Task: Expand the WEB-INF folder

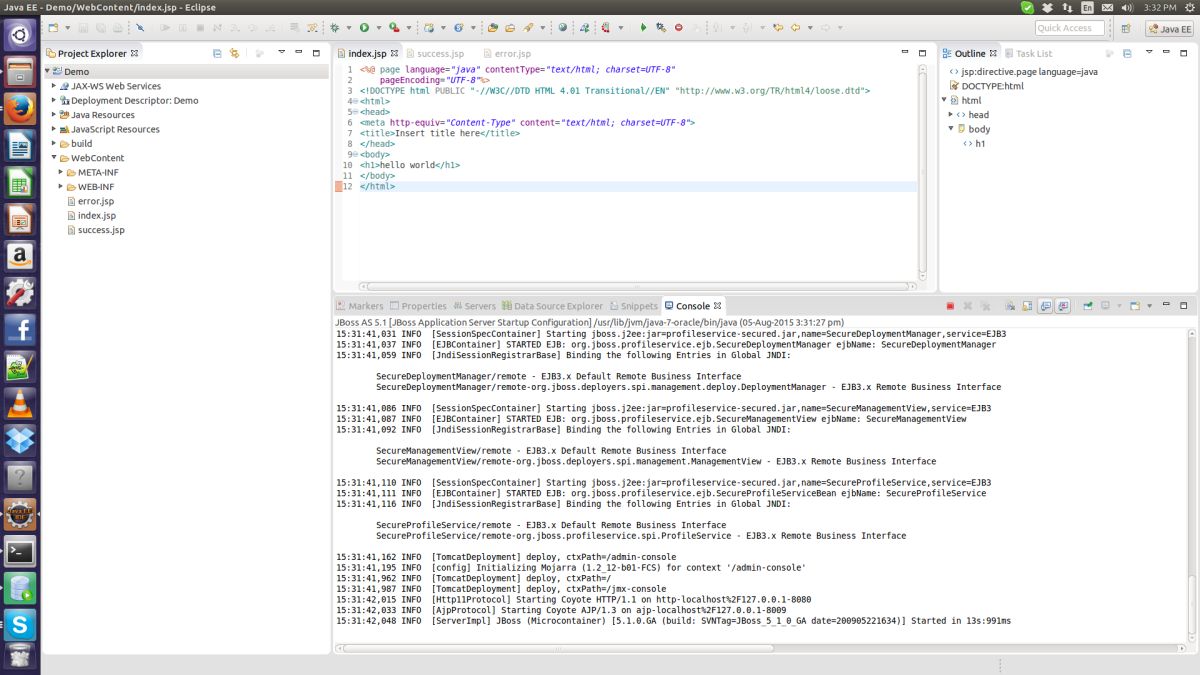Action: [61, 187]
